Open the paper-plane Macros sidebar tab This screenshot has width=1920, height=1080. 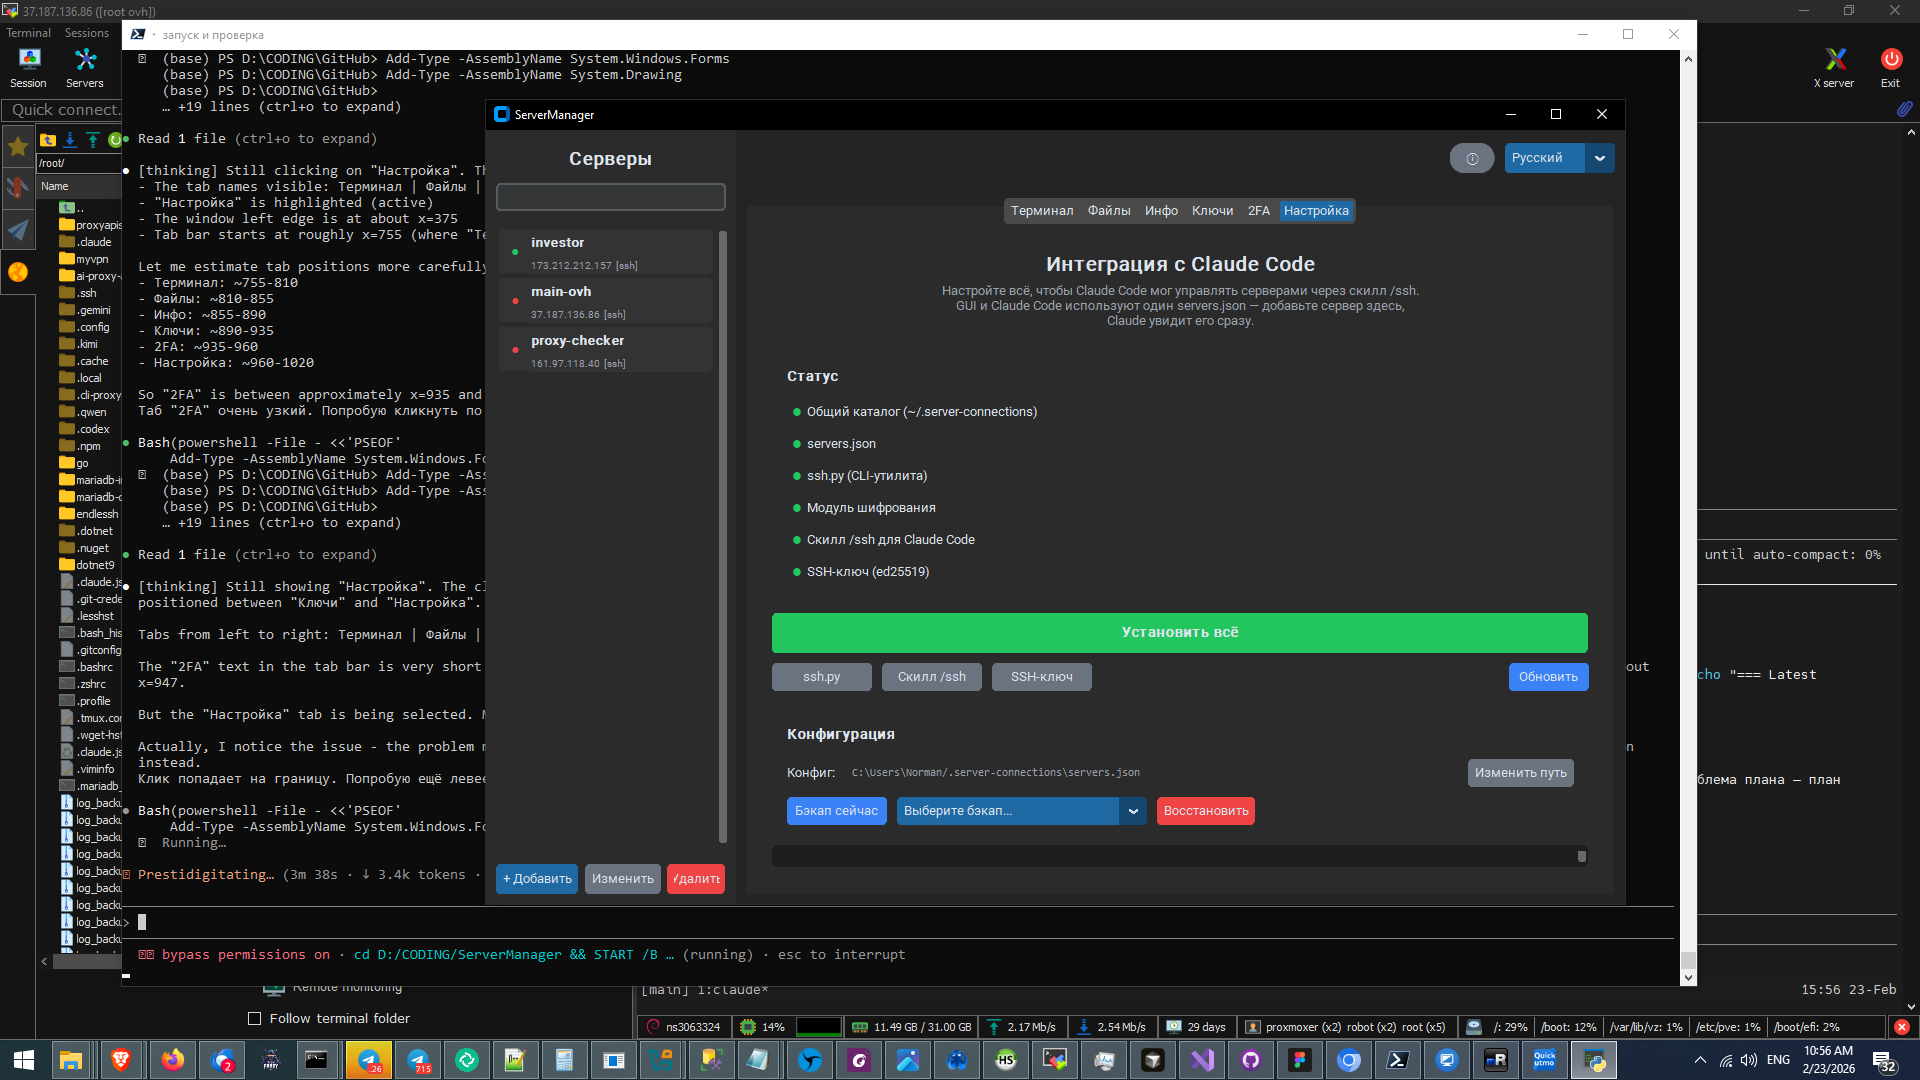tap(18, 230)
